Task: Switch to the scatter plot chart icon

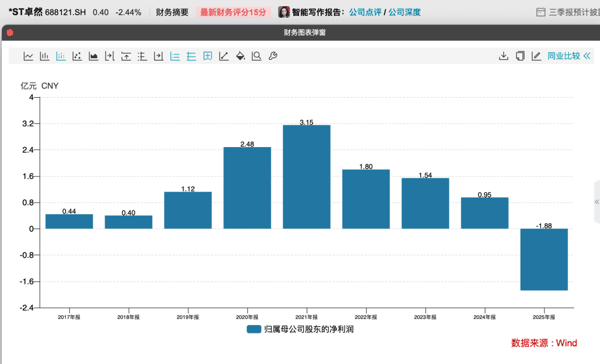Action: click(77, 56)
